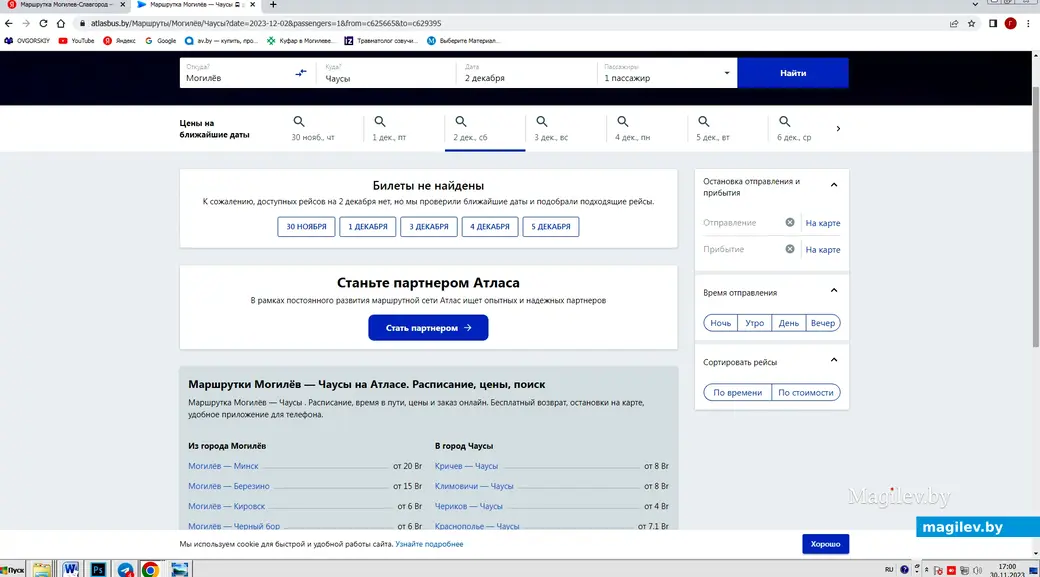Collapse Сортировать рейсы section

834,361
